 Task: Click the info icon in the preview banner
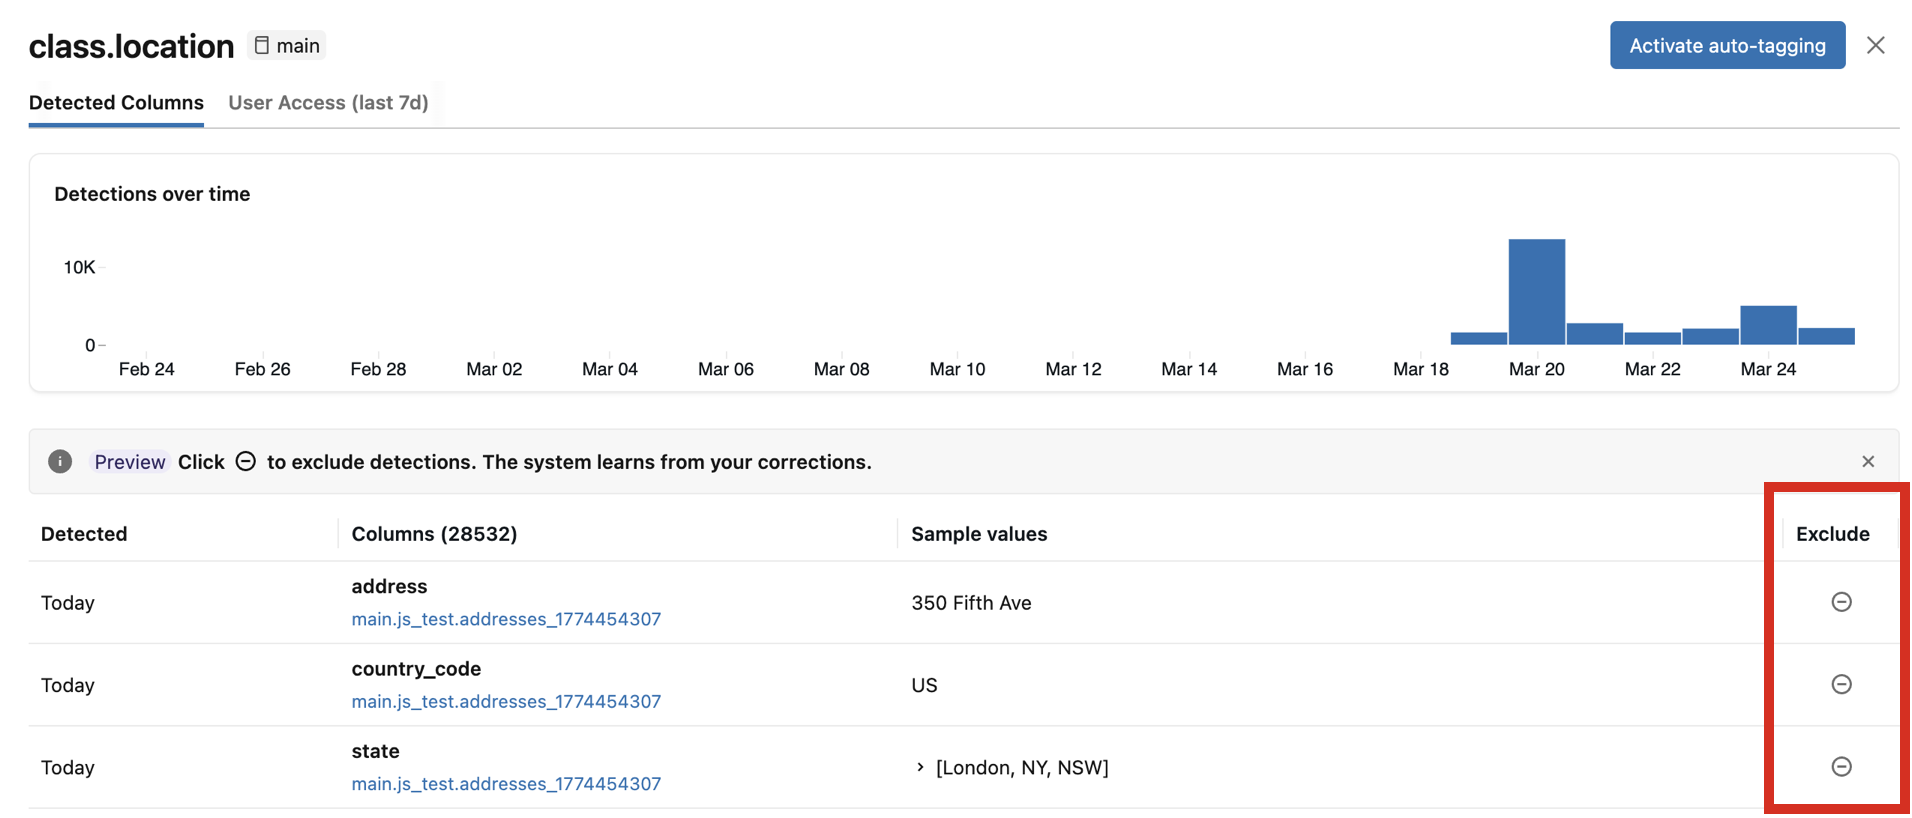pyautogui.click(x=60, y=461)
